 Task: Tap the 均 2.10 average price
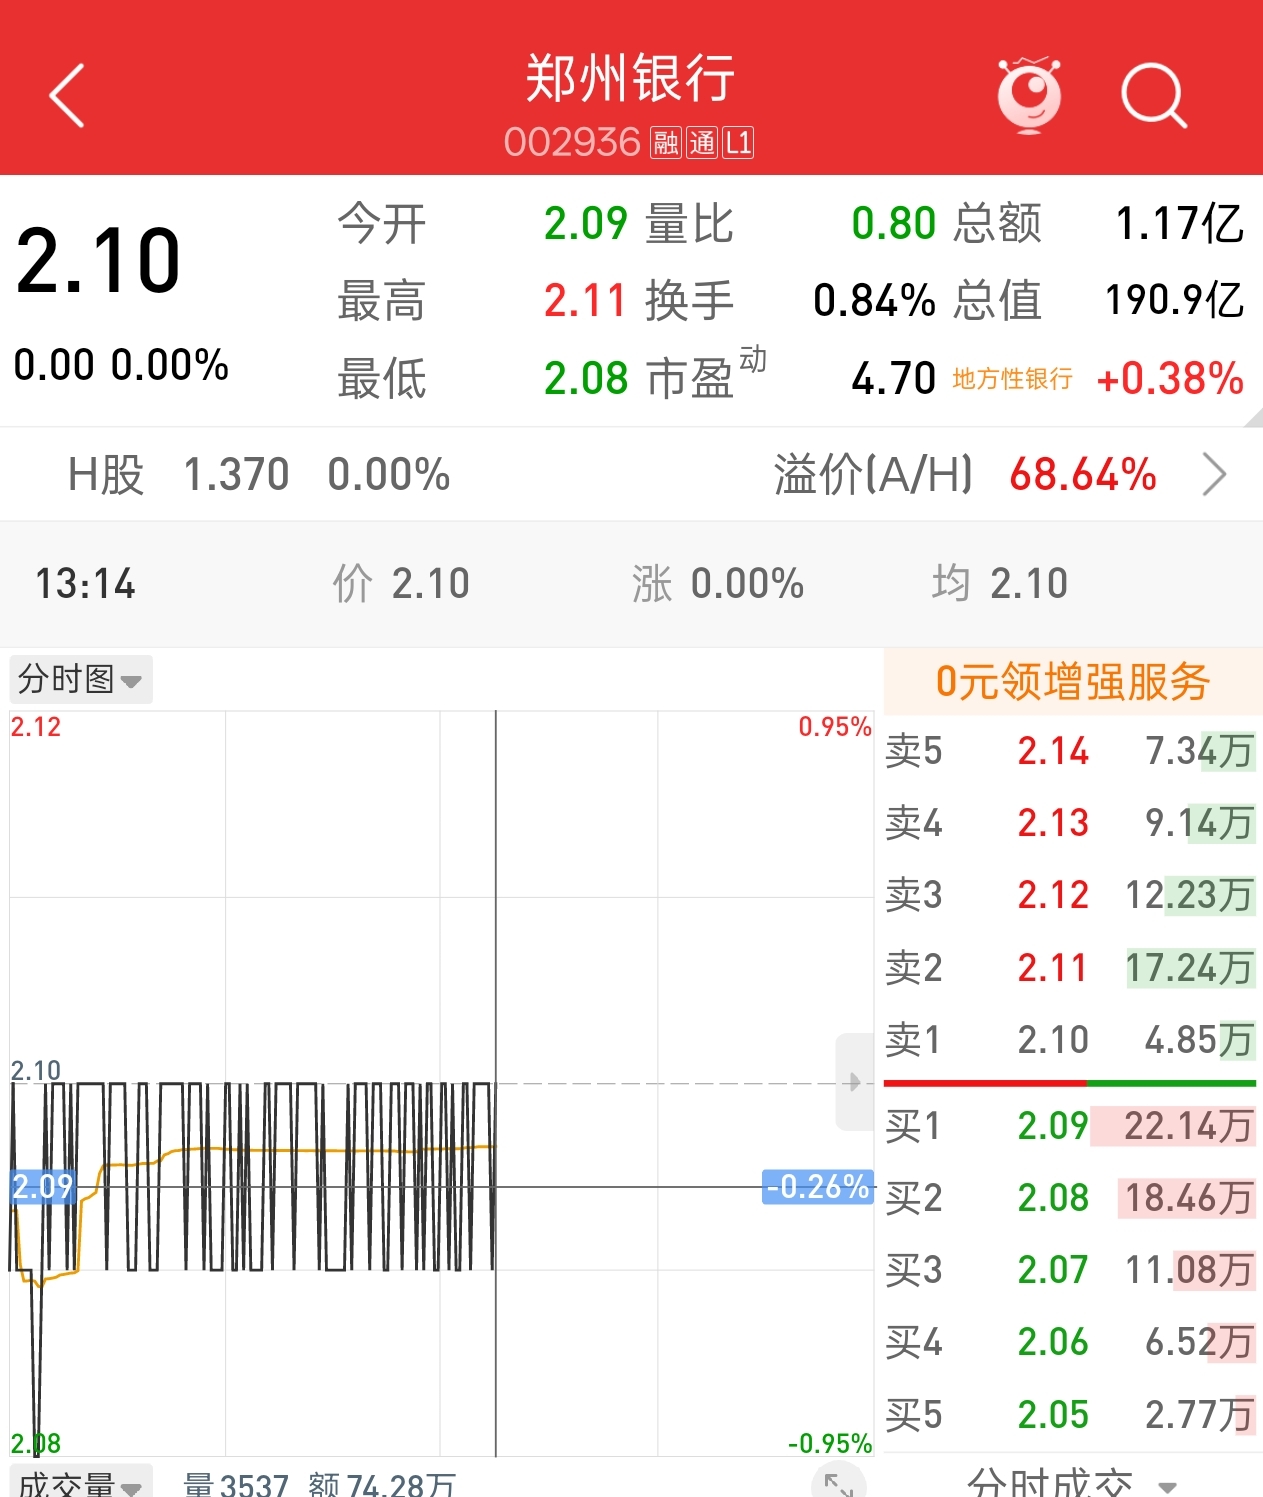pyautogui.click(x=999, y=584)
